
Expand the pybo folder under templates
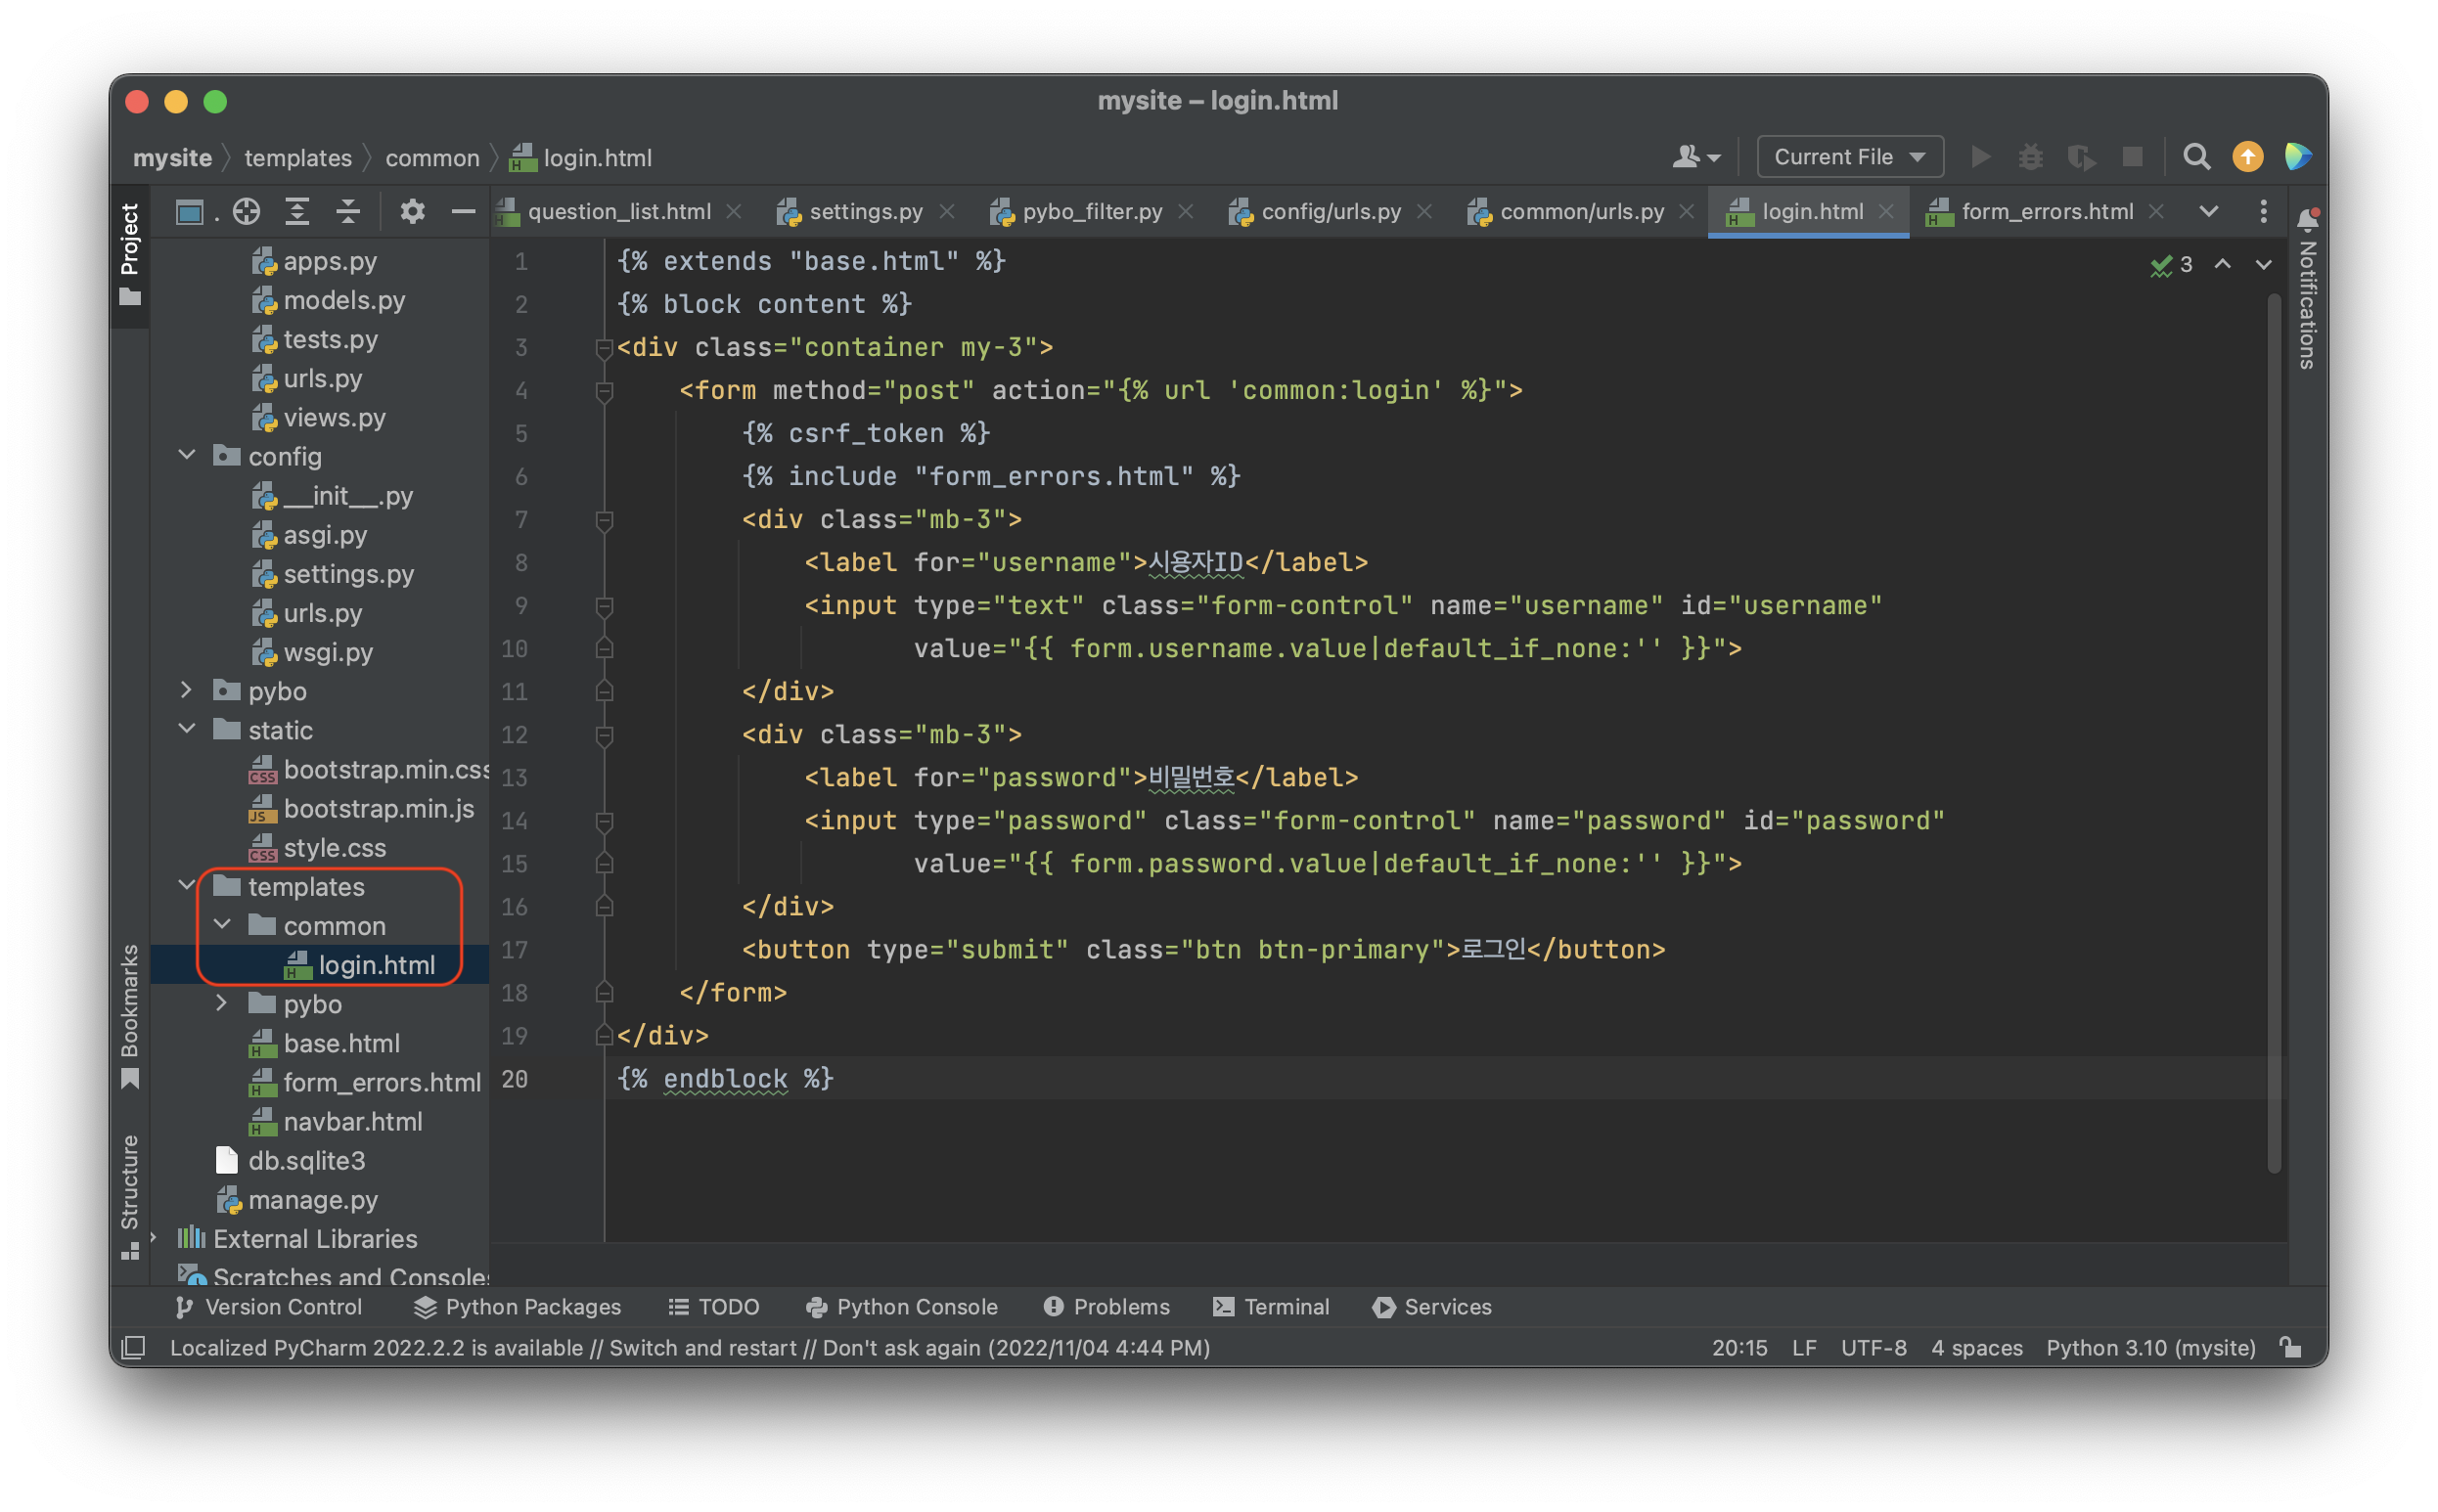click(222, 1003)
